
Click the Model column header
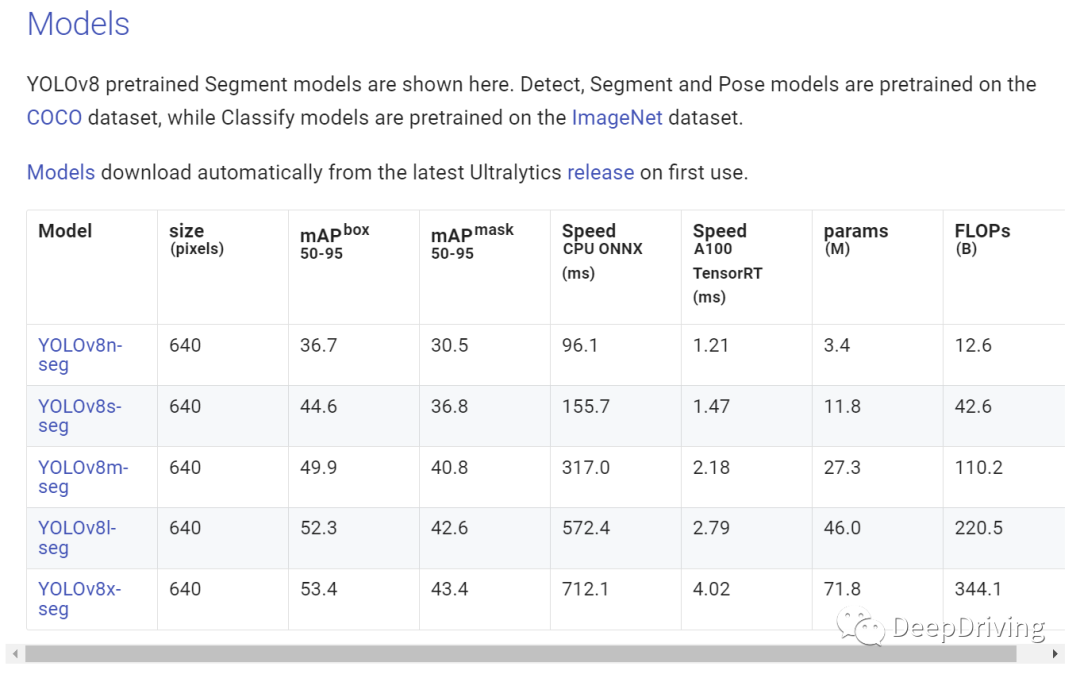coord(65,231)
